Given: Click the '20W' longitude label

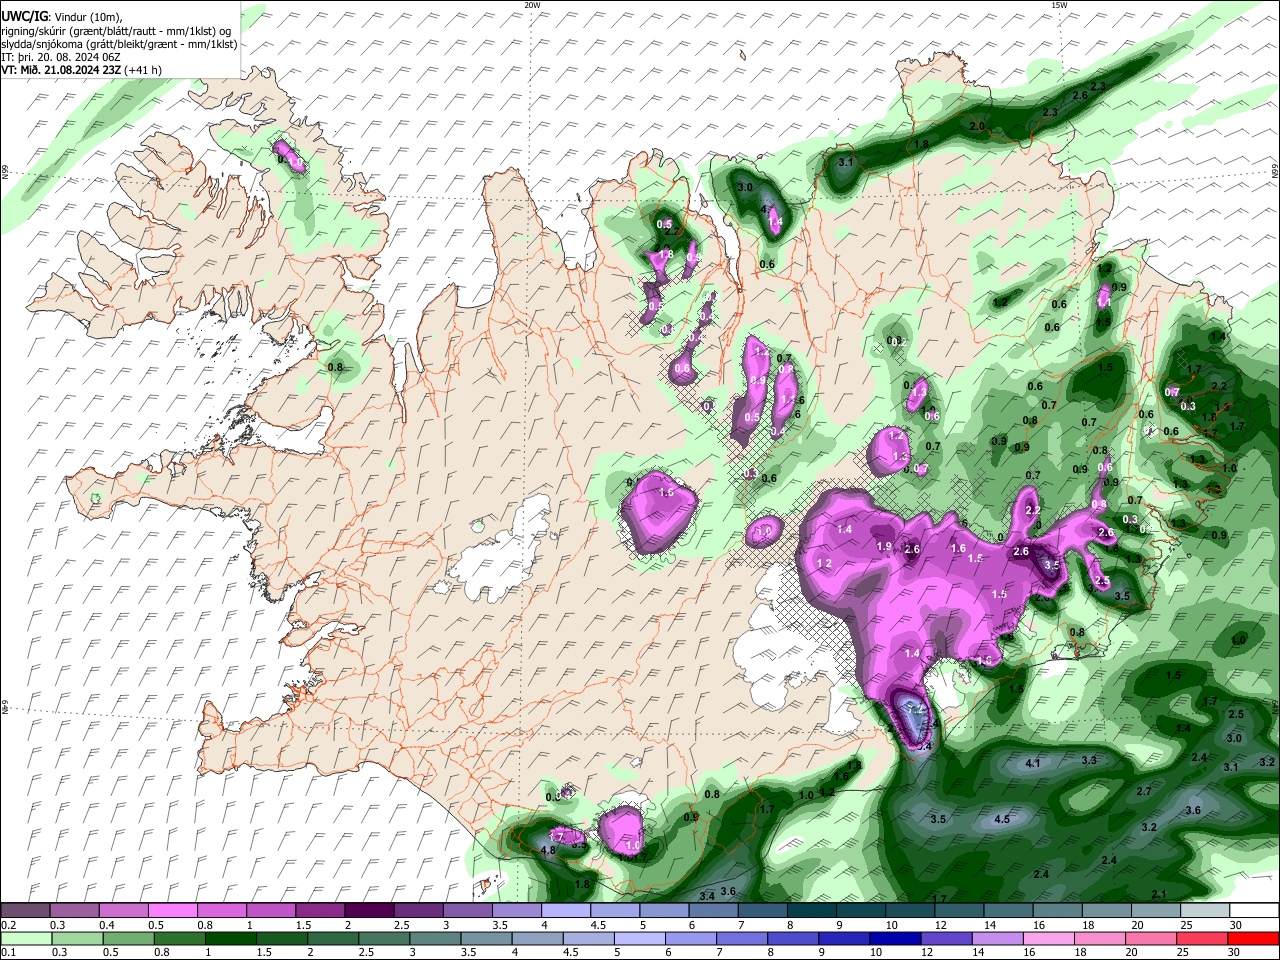Looking at the screenshot, I should click(x=532, y=5).
